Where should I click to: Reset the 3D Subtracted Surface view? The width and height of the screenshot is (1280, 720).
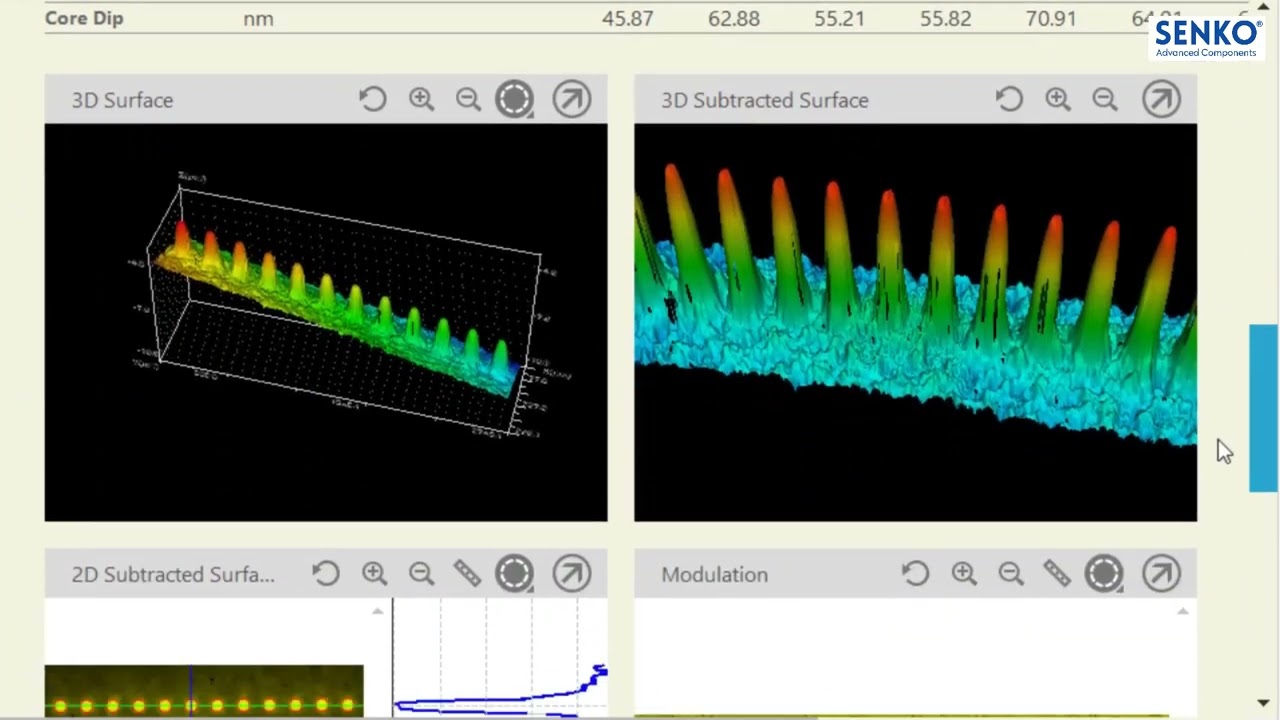pyautogui.click(x=1009, y=99)
